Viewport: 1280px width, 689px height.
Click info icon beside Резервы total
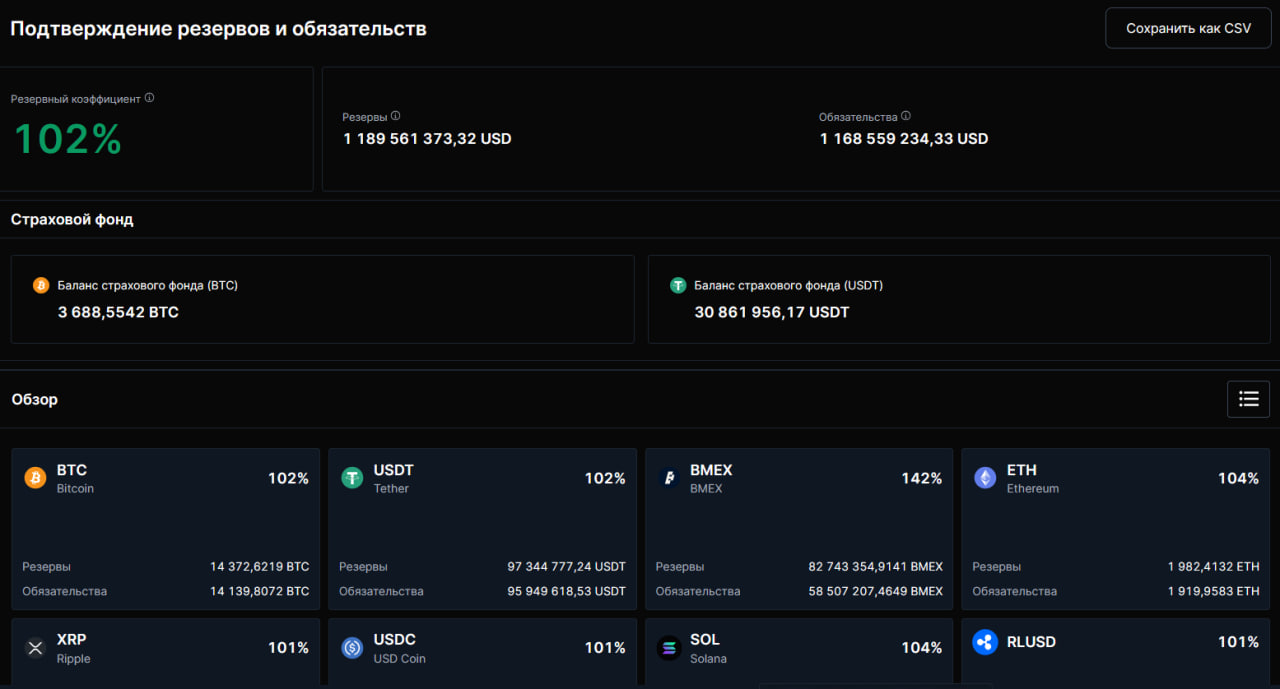coord(396,116)
